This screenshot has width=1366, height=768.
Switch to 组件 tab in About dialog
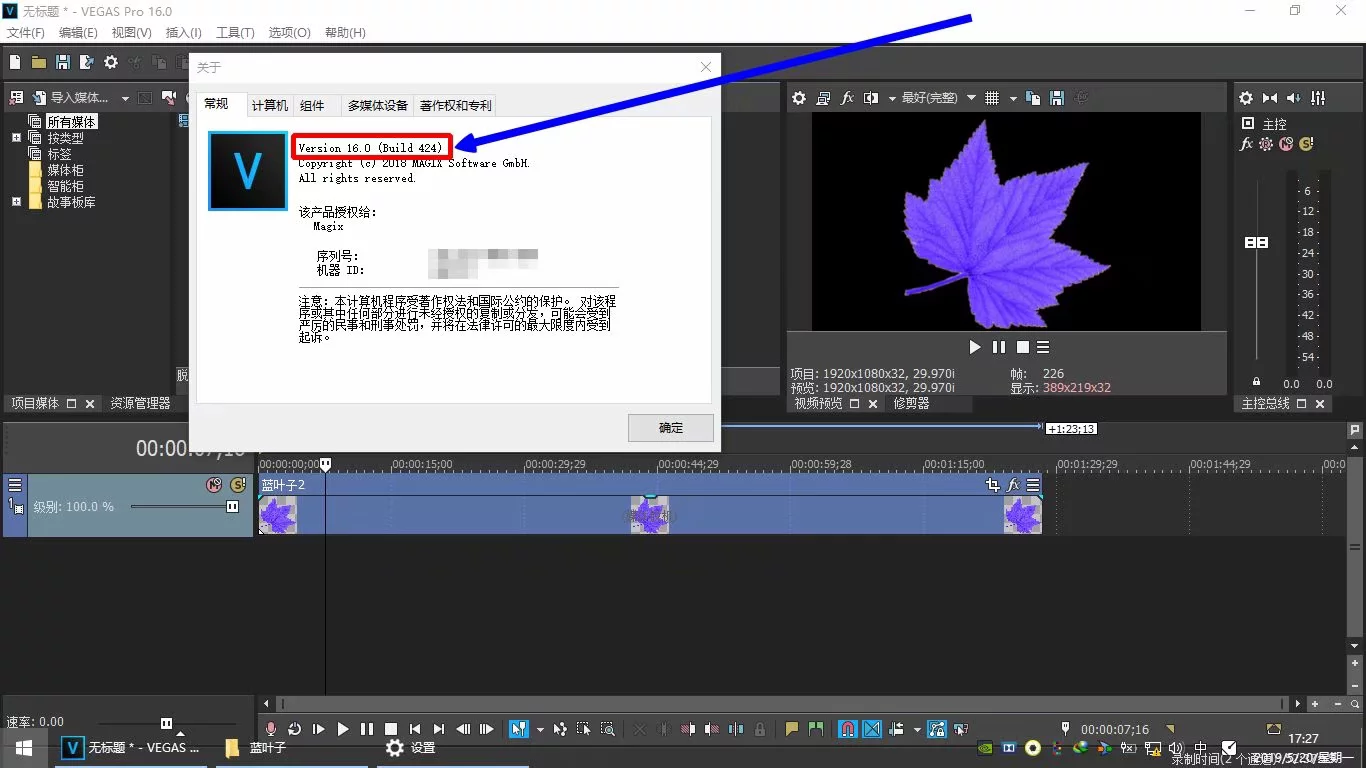click(x=312, y=105)
